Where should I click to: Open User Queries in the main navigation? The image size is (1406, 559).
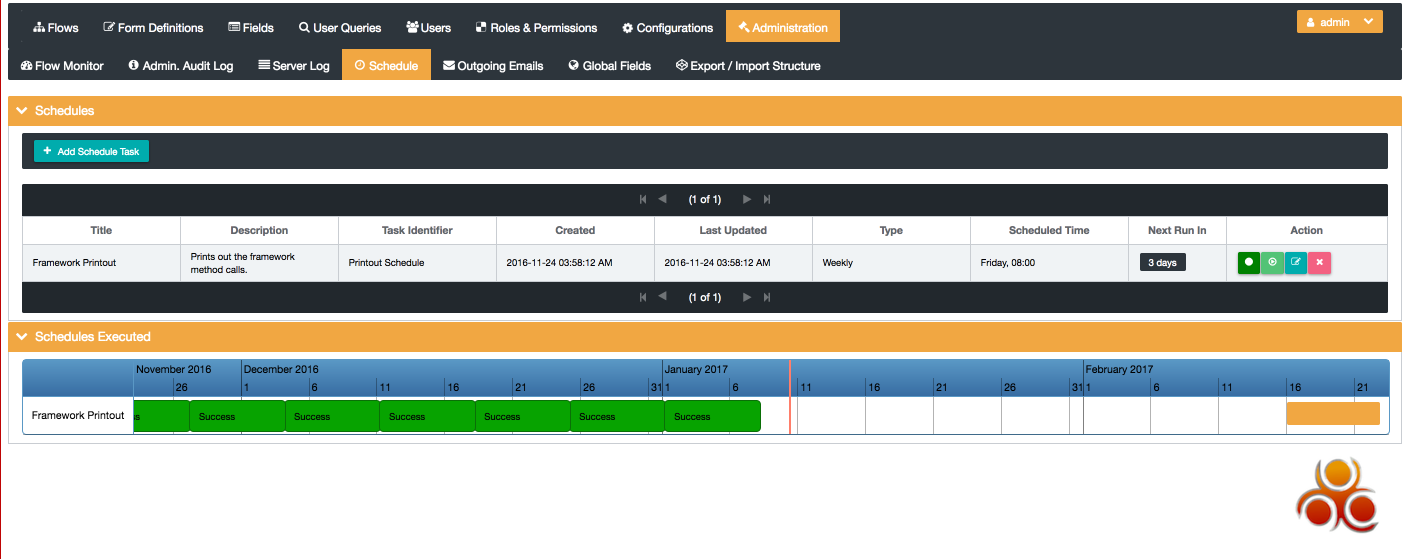pyautogui.click(x=340, y=27)
